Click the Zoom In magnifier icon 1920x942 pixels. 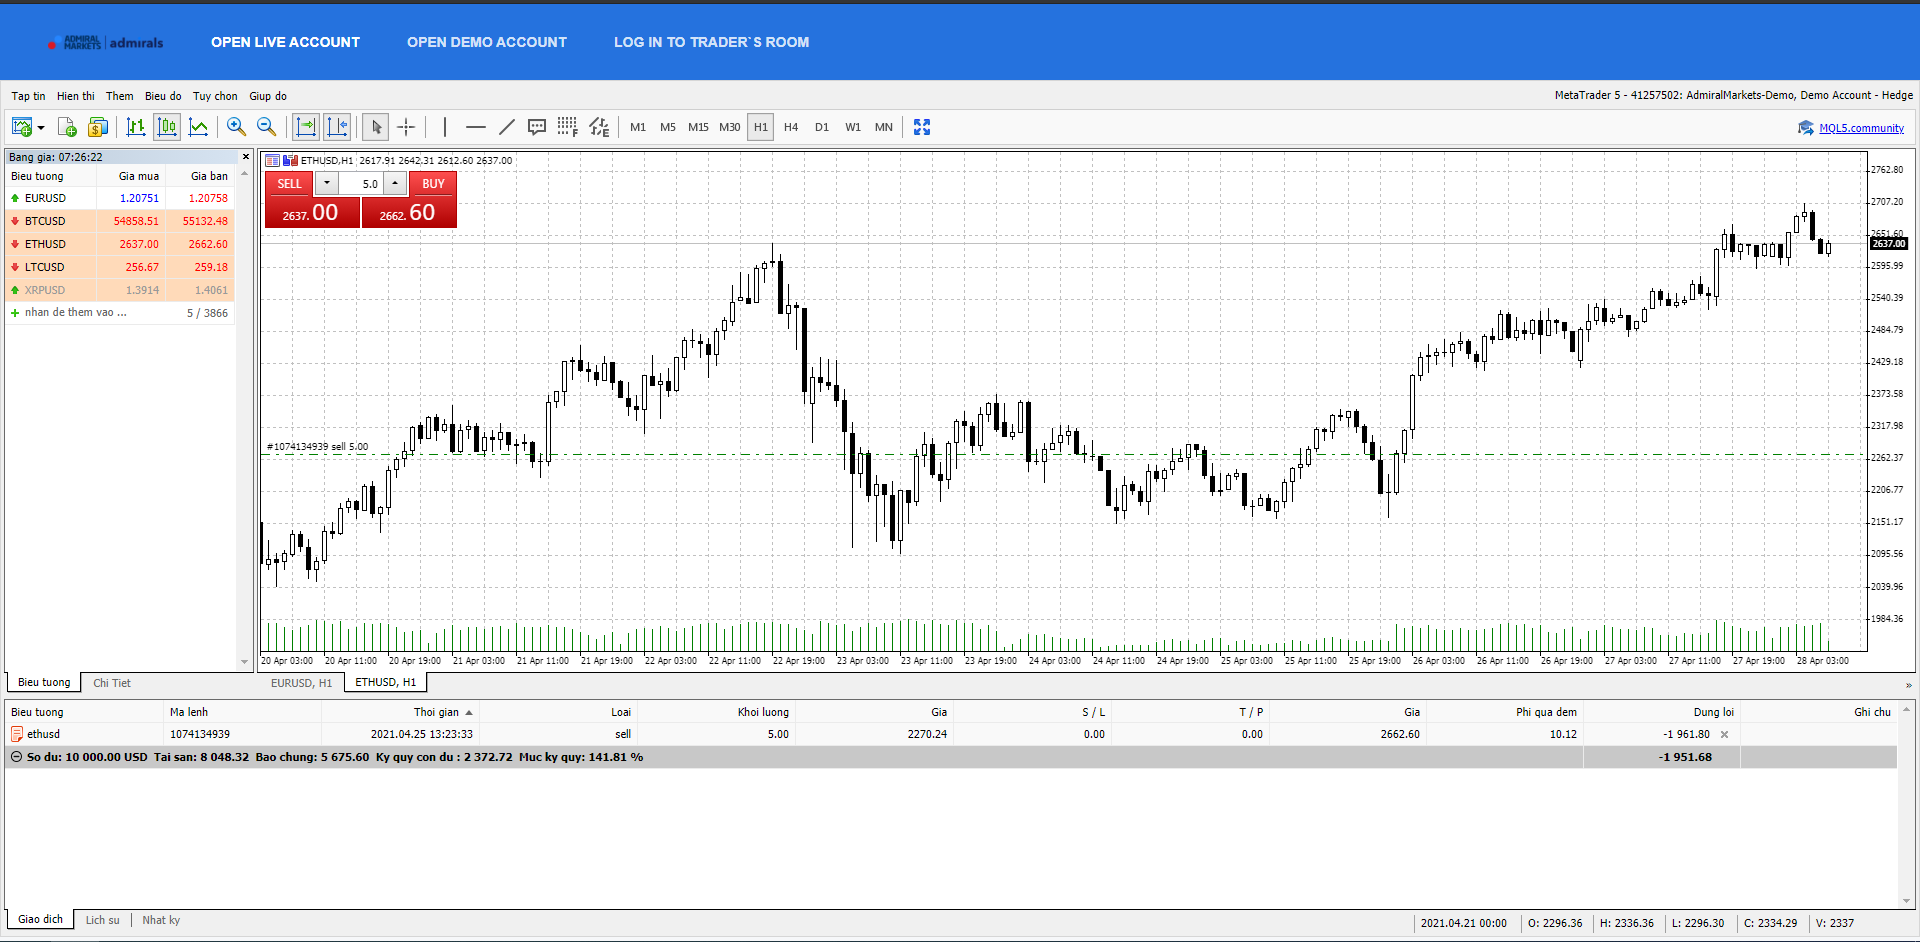coord(236,127)
